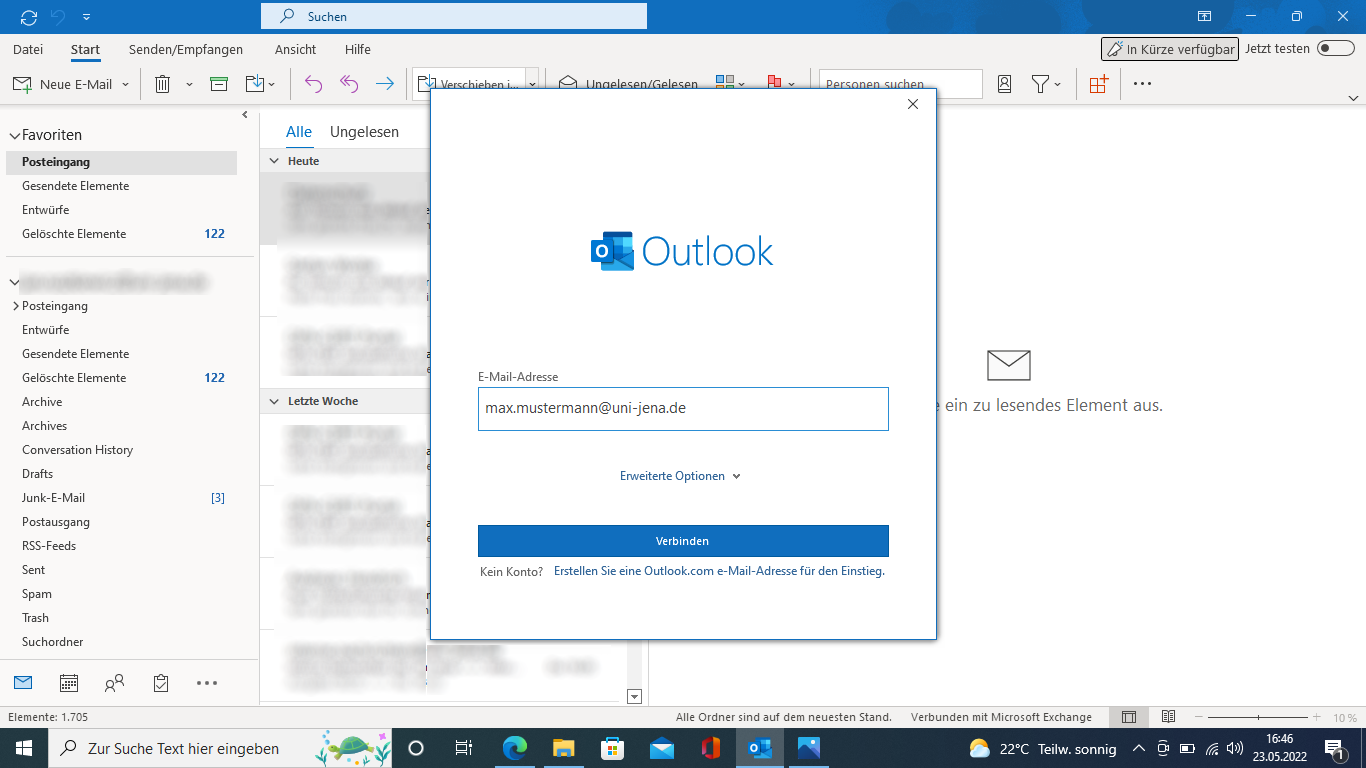Open Microsoft Edge from the taskbar
Viewport: 1366px width, 768px height.
tap(515, 748)
